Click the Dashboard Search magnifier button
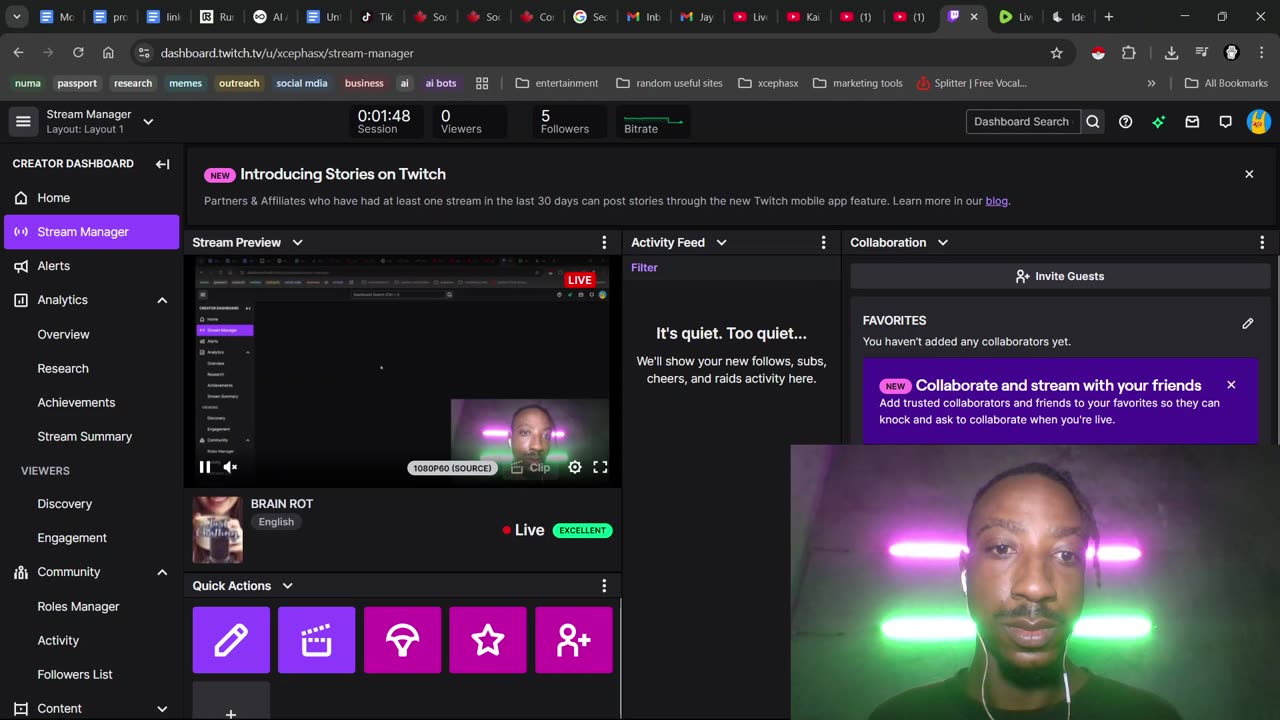 tap(1093, 122)
